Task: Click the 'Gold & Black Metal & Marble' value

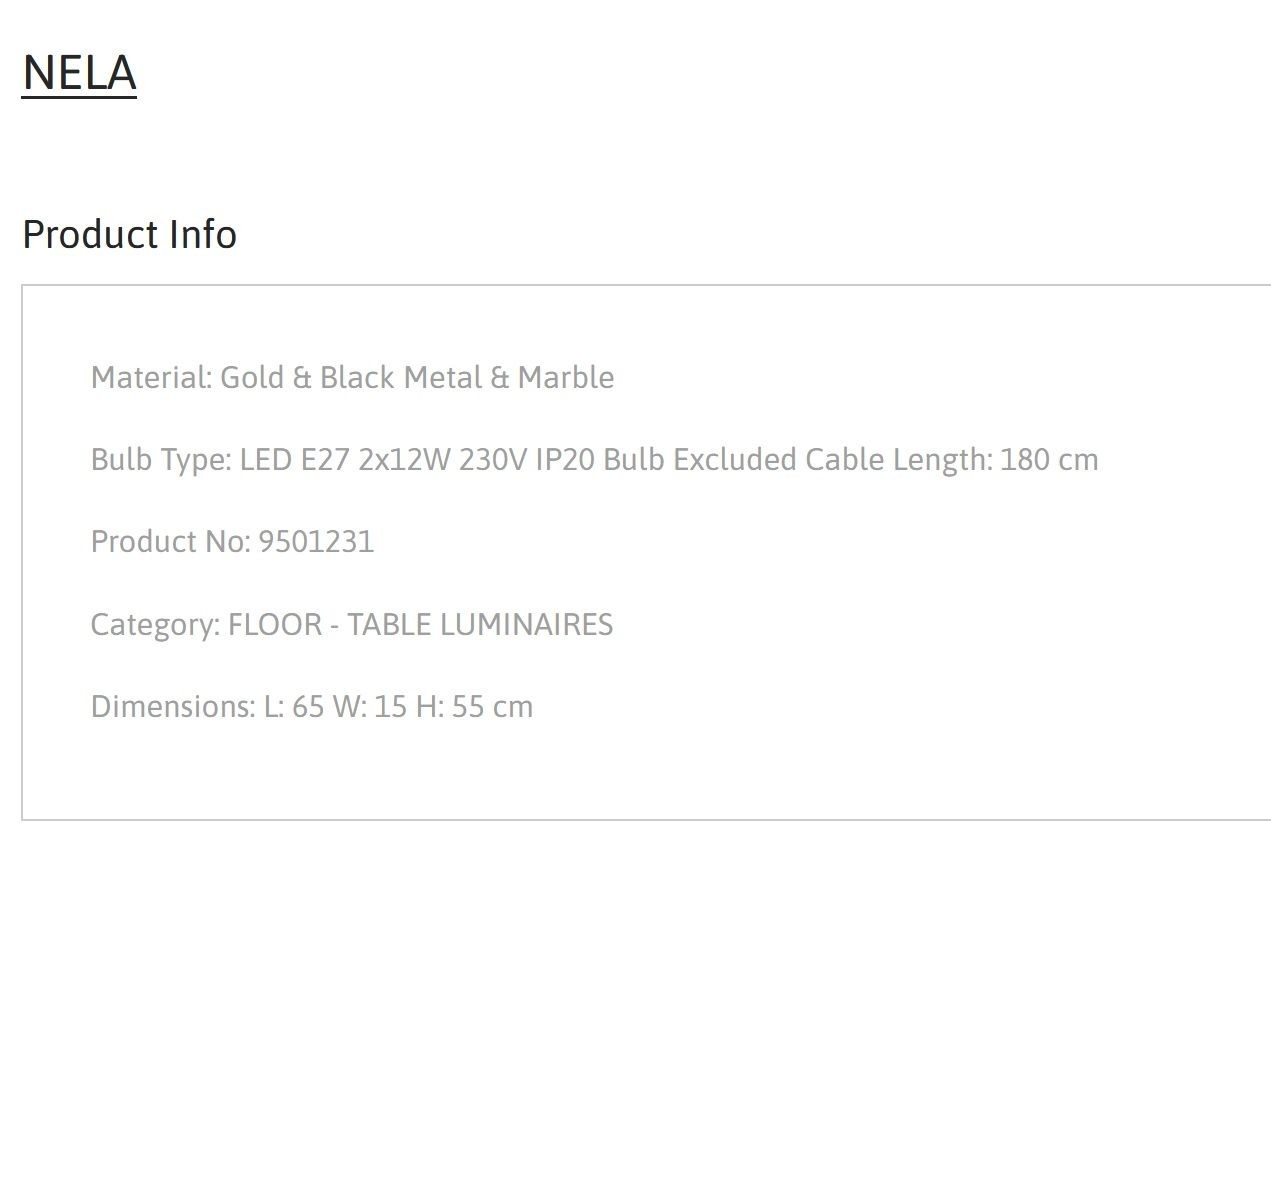Action: click(417, 377)
